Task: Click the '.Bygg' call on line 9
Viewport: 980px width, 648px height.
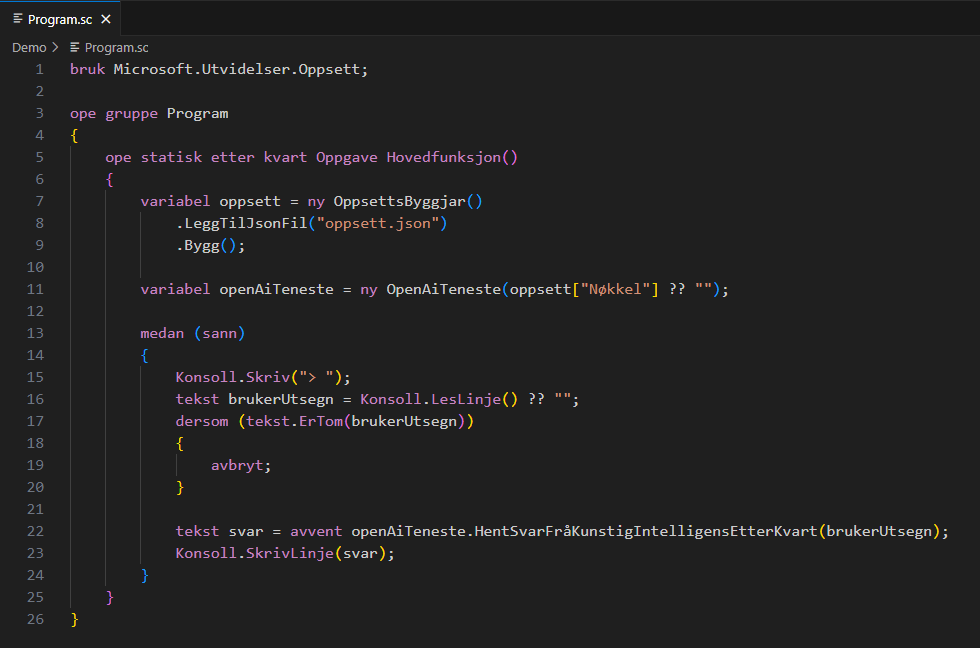Action: 198,246
